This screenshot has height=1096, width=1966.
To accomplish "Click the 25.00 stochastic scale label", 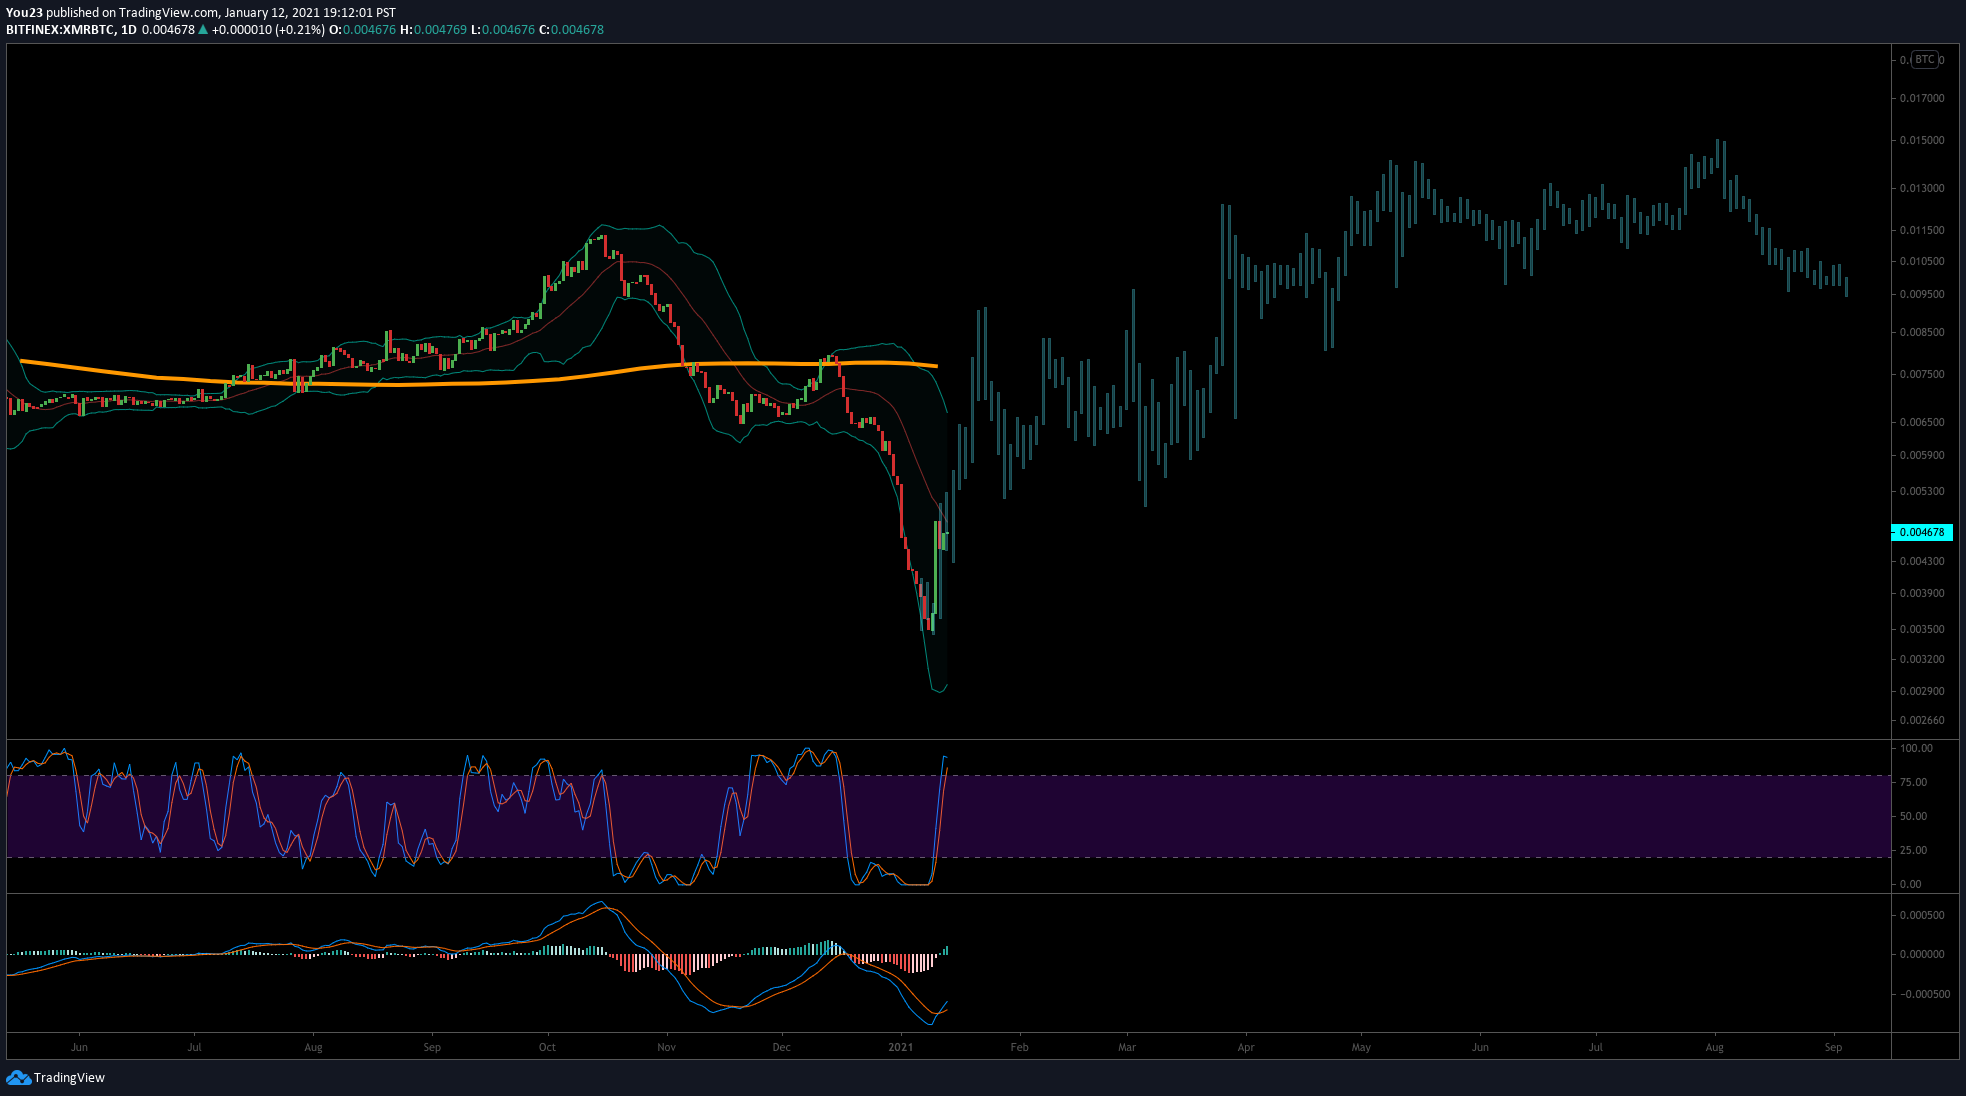I will 1913,850.
